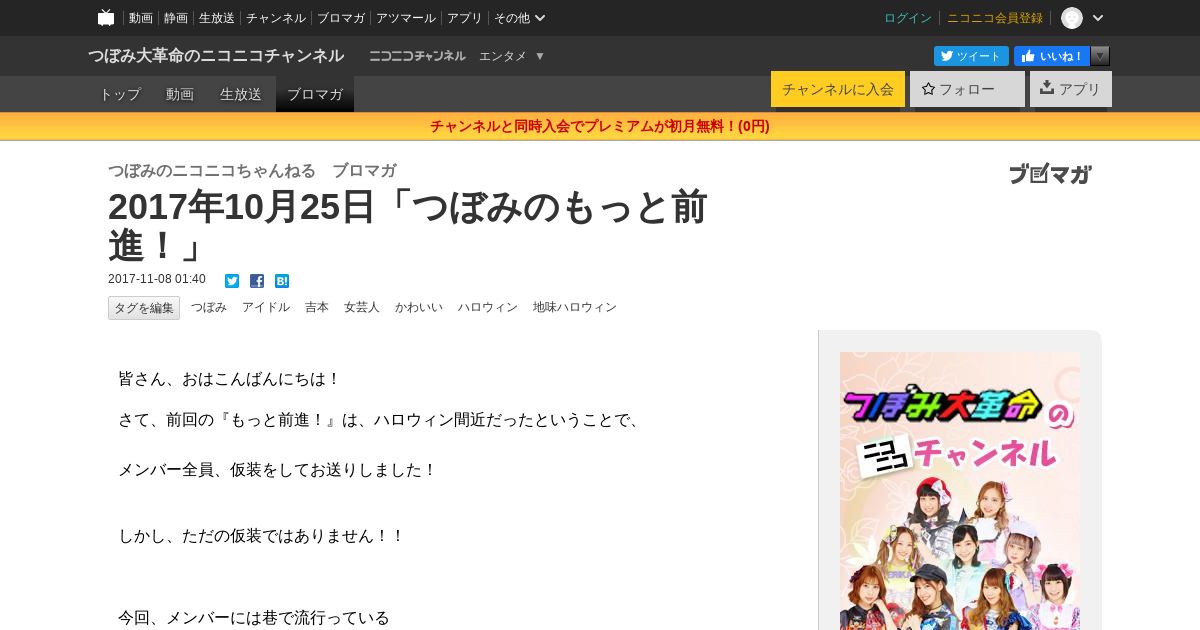Click the ブロマガ logo icon
This screenshot has width=1200, height=630.
[1050, 174]
